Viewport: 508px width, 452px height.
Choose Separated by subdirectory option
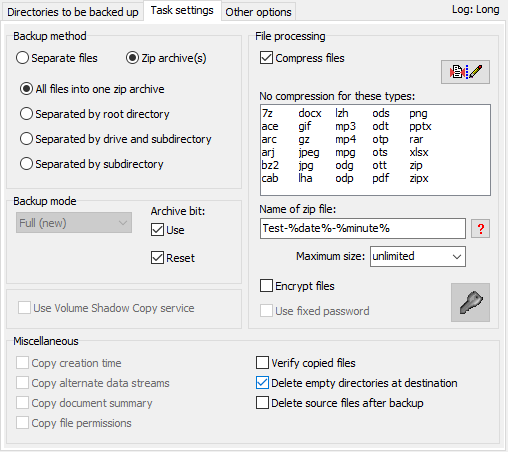point(26,164)
